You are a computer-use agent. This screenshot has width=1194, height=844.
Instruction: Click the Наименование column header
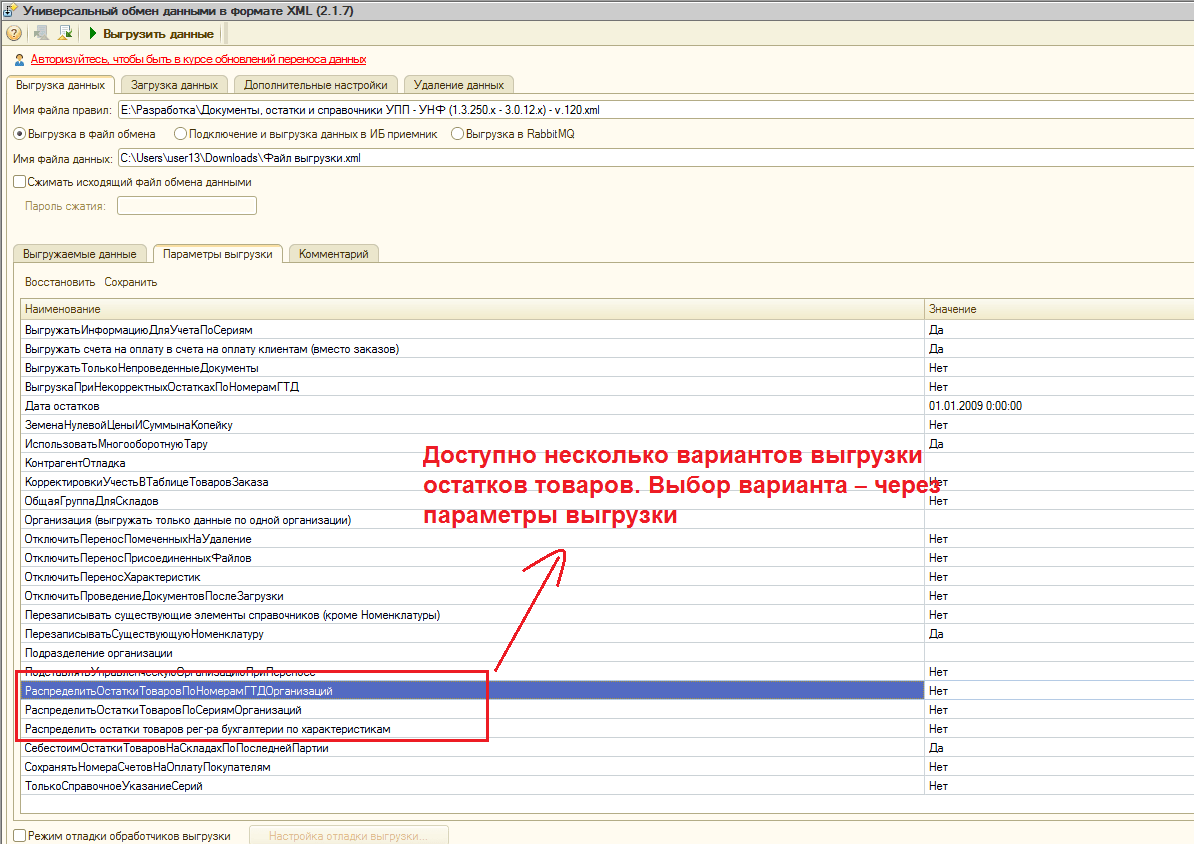point(472,309)
